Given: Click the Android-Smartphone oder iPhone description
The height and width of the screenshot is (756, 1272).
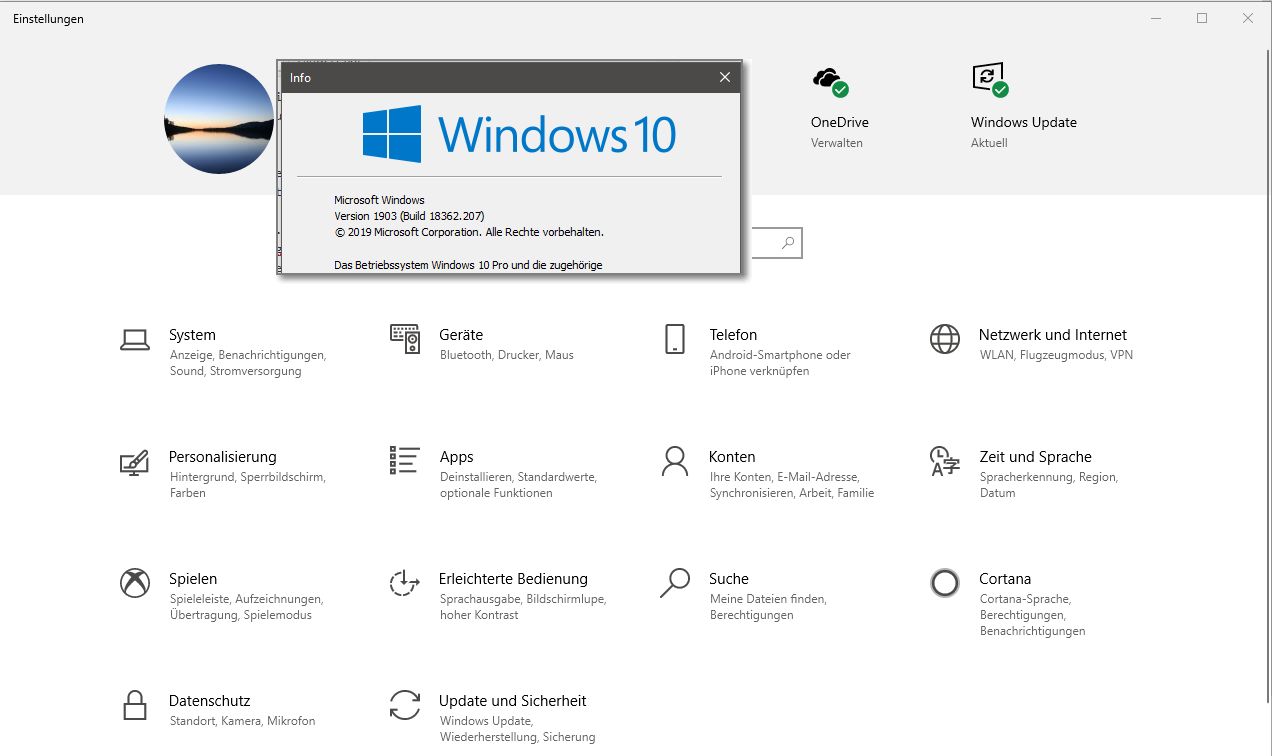Looking at the screenshot, I should click(x=780, y=363).
